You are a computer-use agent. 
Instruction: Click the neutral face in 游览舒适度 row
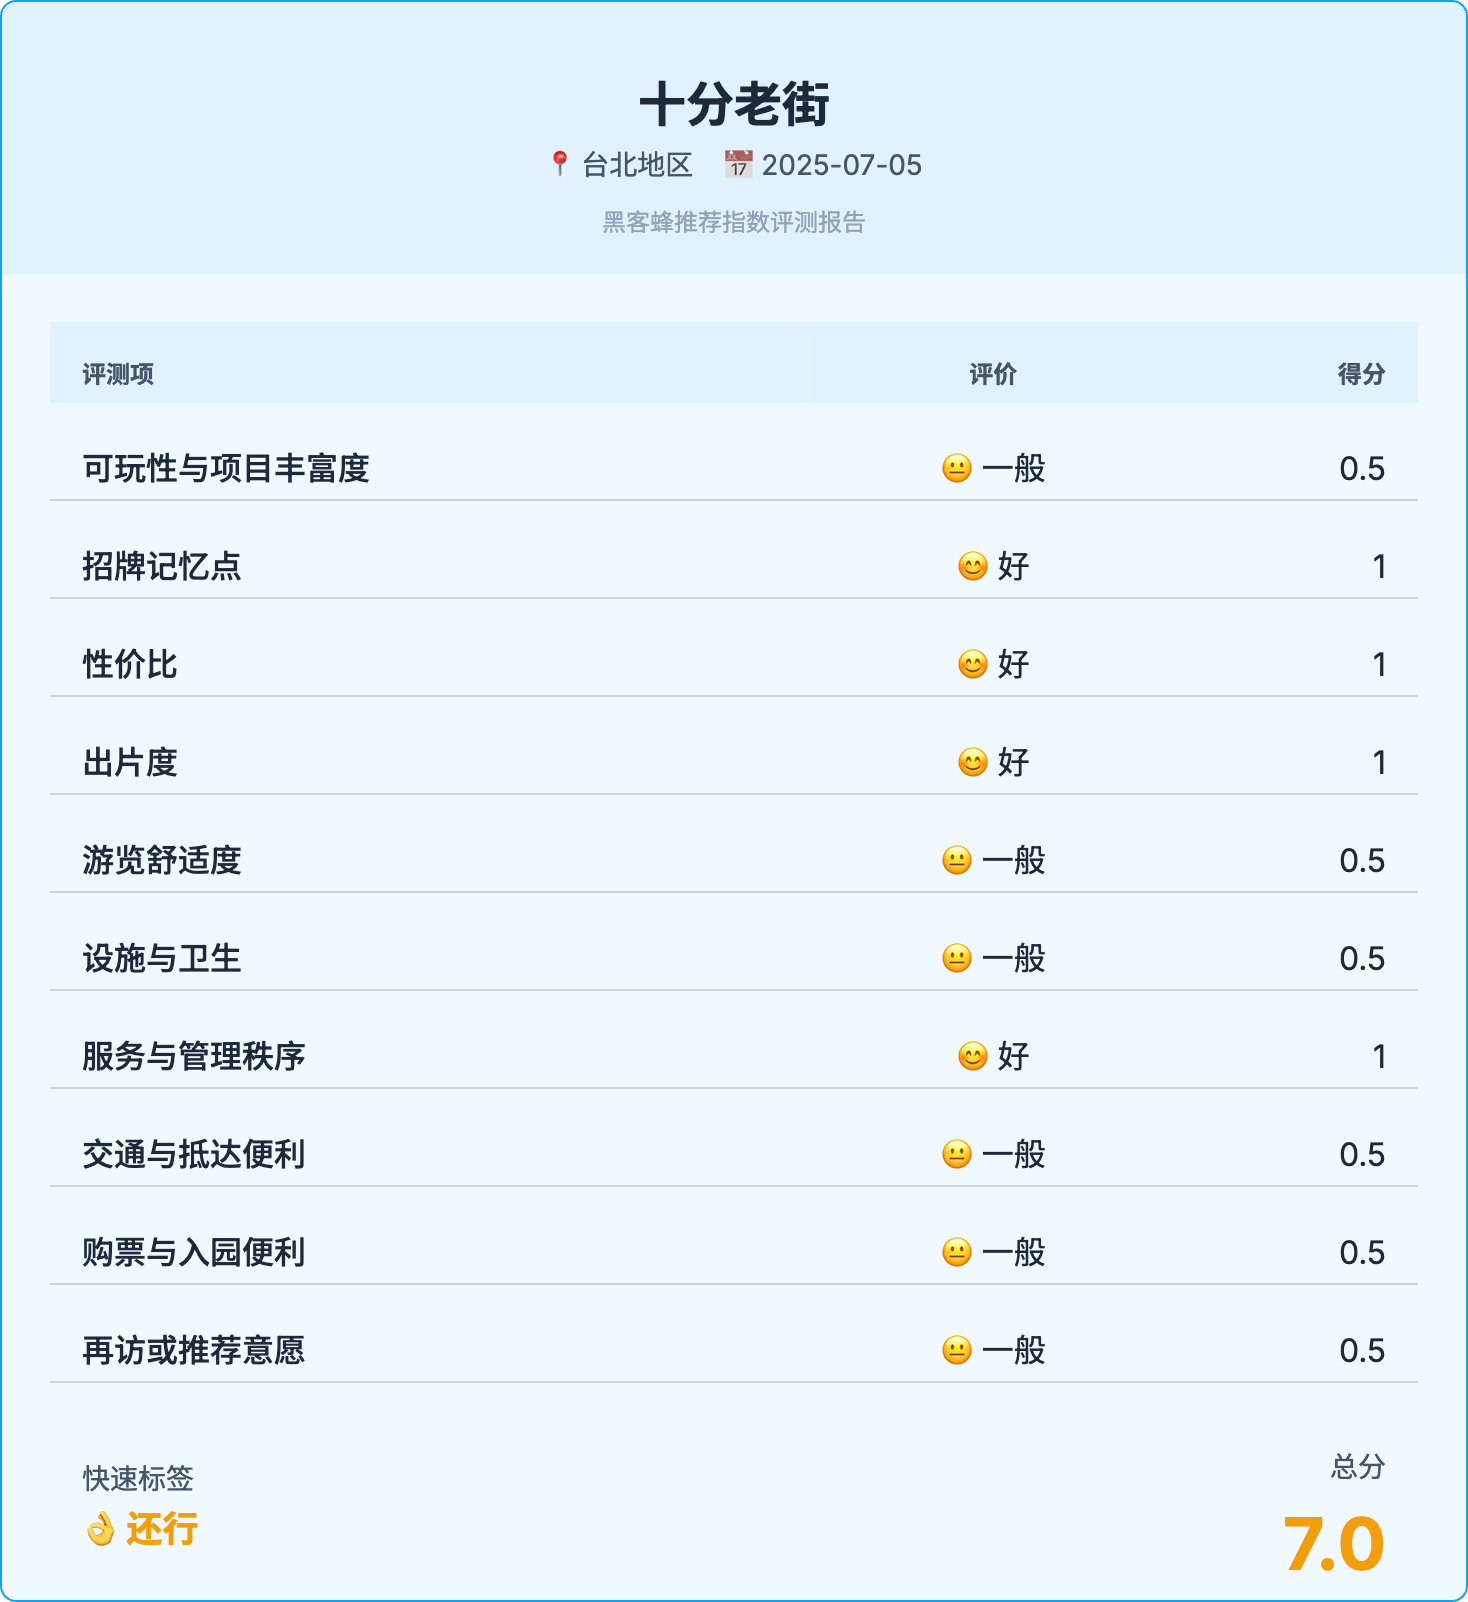click(x=957, y=860)
